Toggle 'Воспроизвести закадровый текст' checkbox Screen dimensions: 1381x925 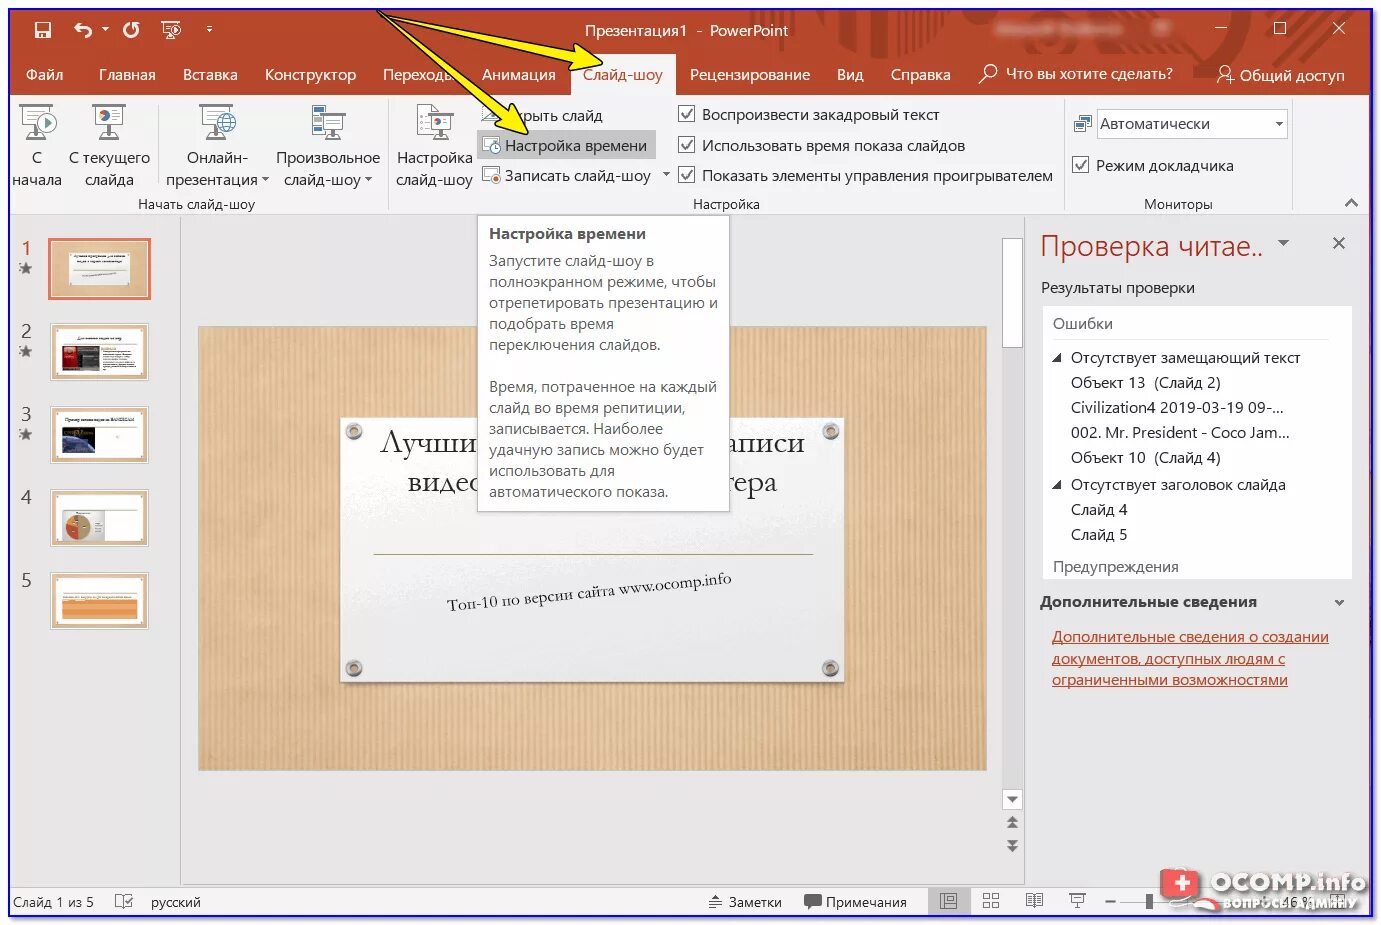coord(687,114)
